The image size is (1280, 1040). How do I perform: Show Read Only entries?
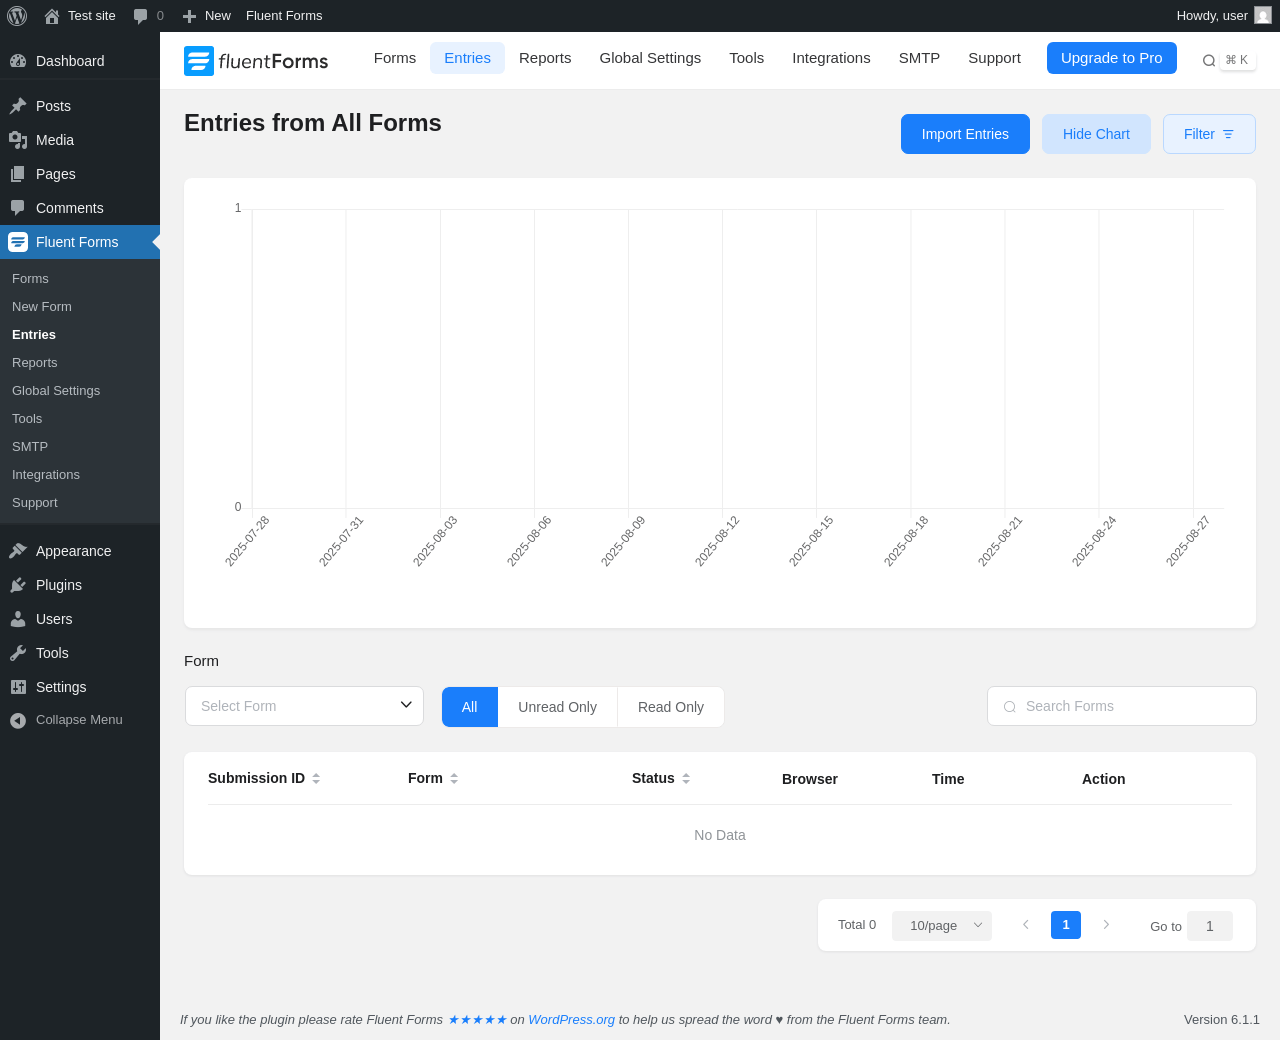click(671, 707)
